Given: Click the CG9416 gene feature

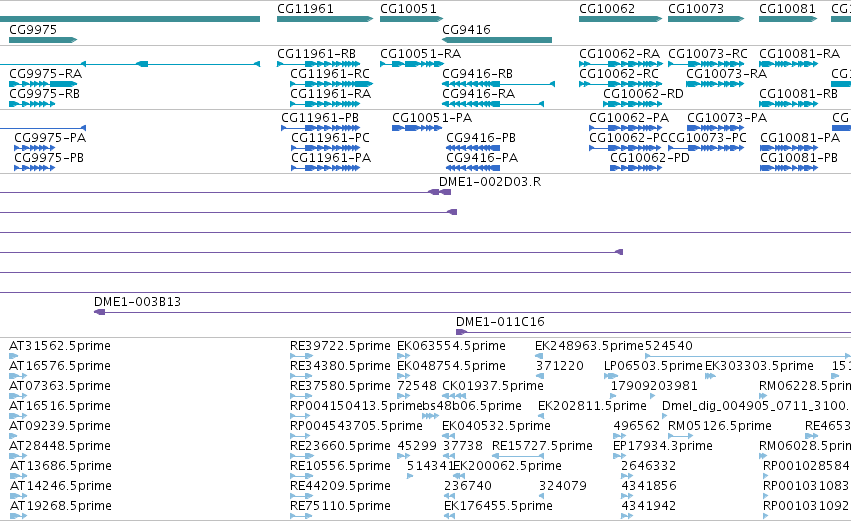Looking at the screenshot, I should [x=497, y=40].
